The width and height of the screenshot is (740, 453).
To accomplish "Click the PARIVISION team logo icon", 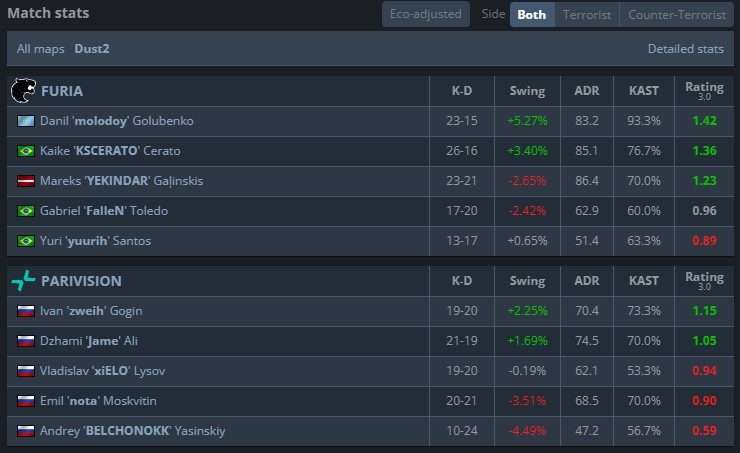I will [x=22, y=281].
